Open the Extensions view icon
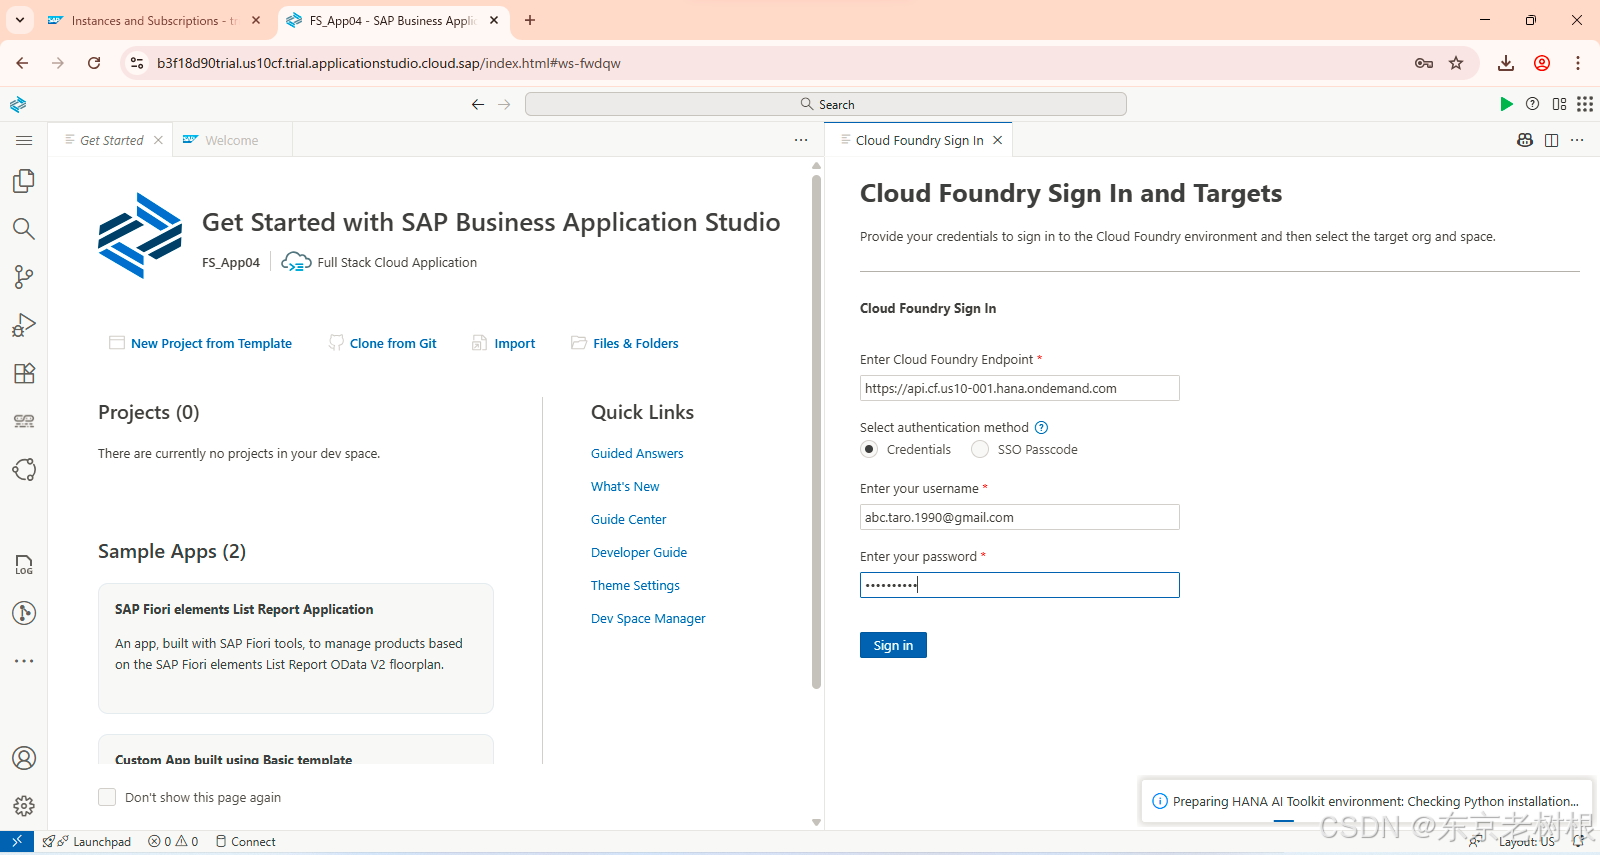The width and height of the screenshot is (1600, 855). point(24,373)
